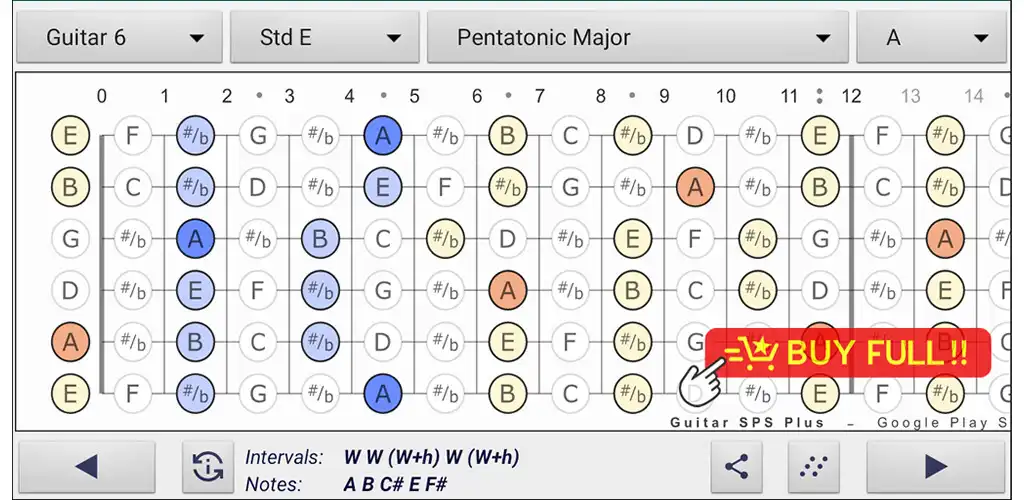Tap blue sharp/flat on D string fret 4

click(x=320, y=290)
